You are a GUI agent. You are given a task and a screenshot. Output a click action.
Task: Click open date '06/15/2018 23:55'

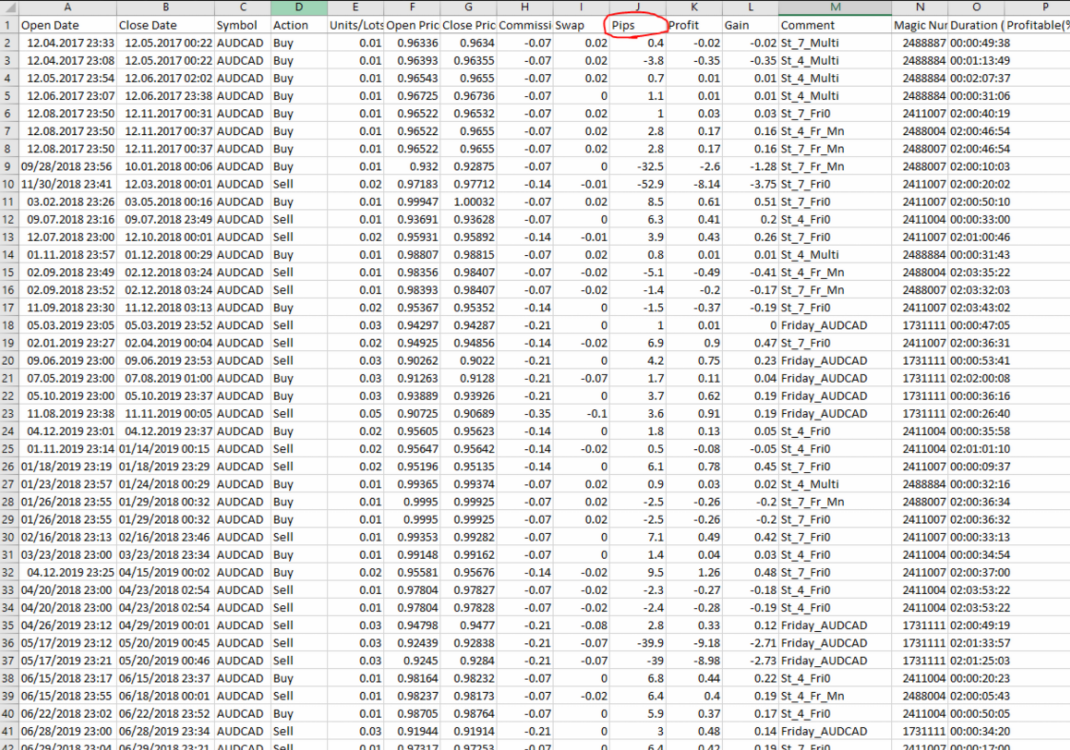(68, 696)
